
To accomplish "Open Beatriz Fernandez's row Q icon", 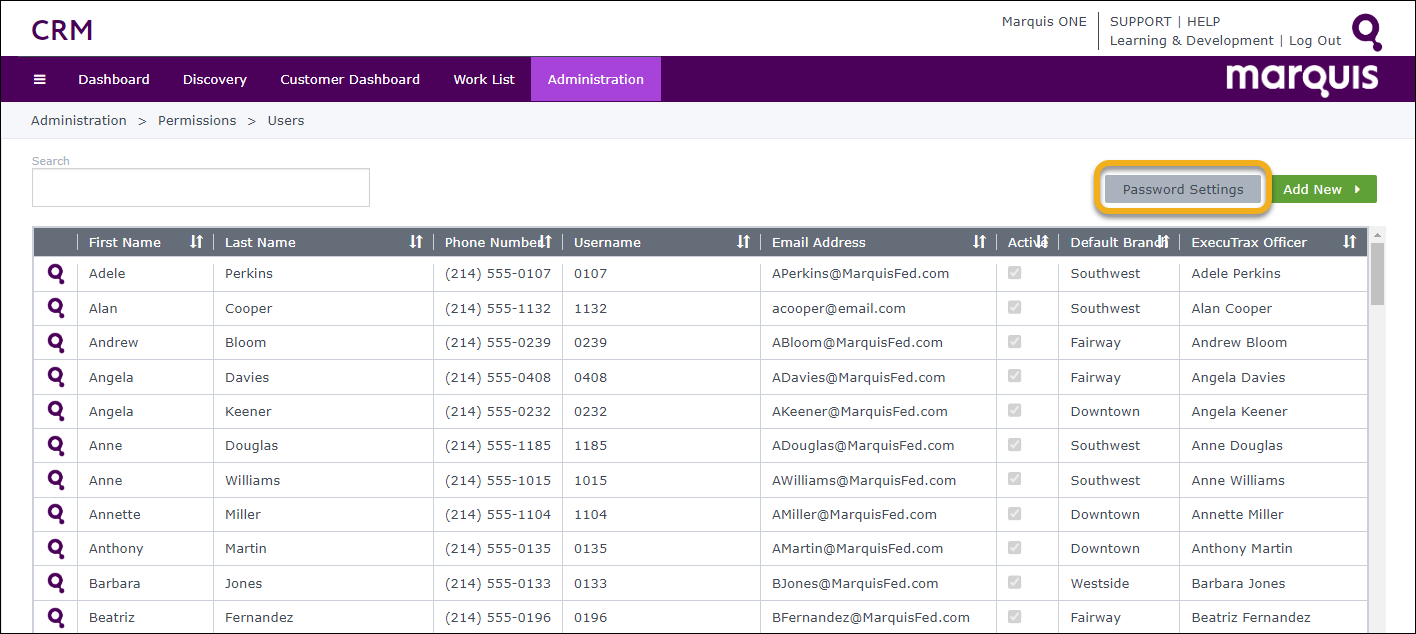I will click(56, 617).
